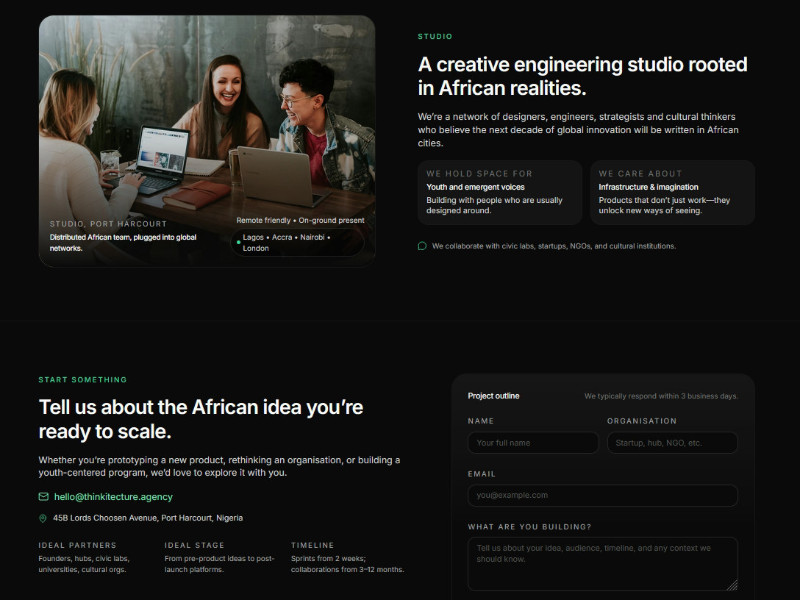
Task: Open the hello@thinkitecture.agency email link
Action: coord(113,496)
